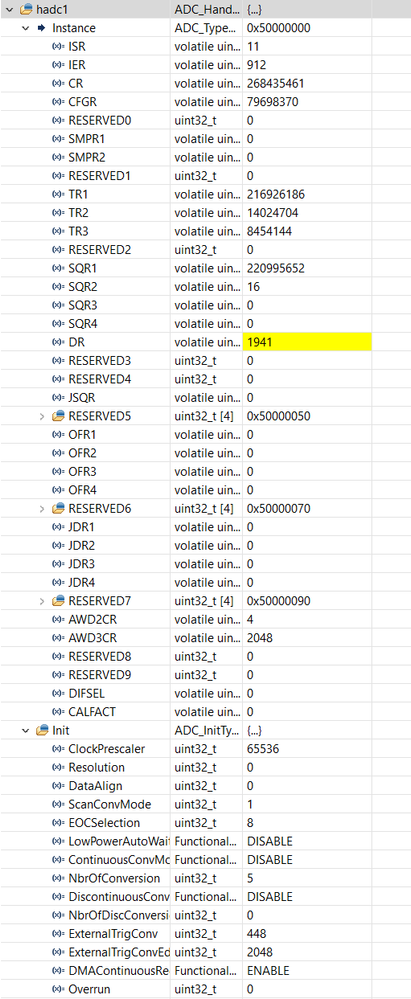The width and height of the screenshot is (411, 999).
Task: Click the highlighted DR value 1941
Action: 307,342
